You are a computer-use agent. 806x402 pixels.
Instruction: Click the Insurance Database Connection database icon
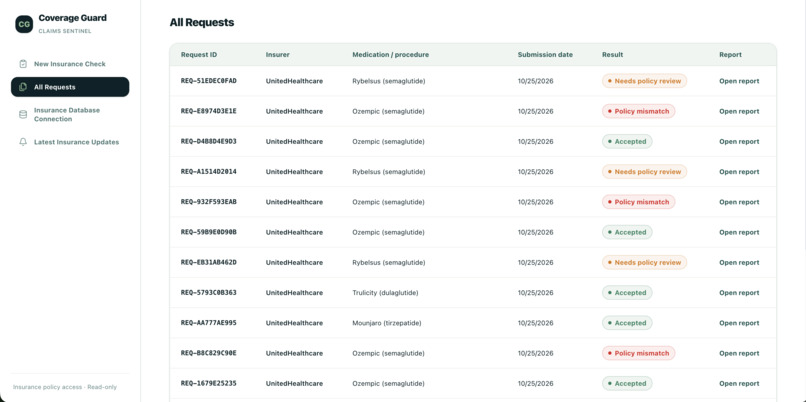click(x=23, y=115)
